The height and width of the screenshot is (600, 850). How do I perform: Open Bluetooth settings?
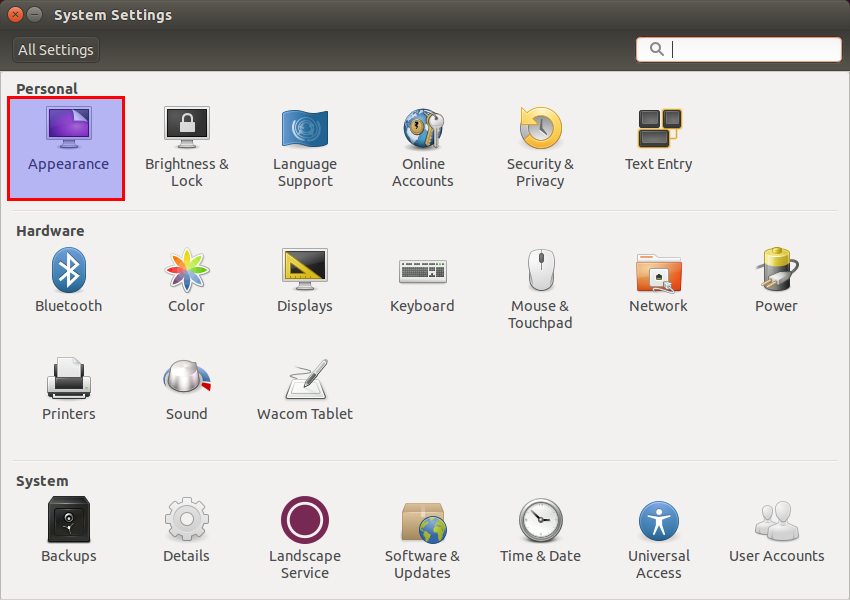tap(69, 280)
